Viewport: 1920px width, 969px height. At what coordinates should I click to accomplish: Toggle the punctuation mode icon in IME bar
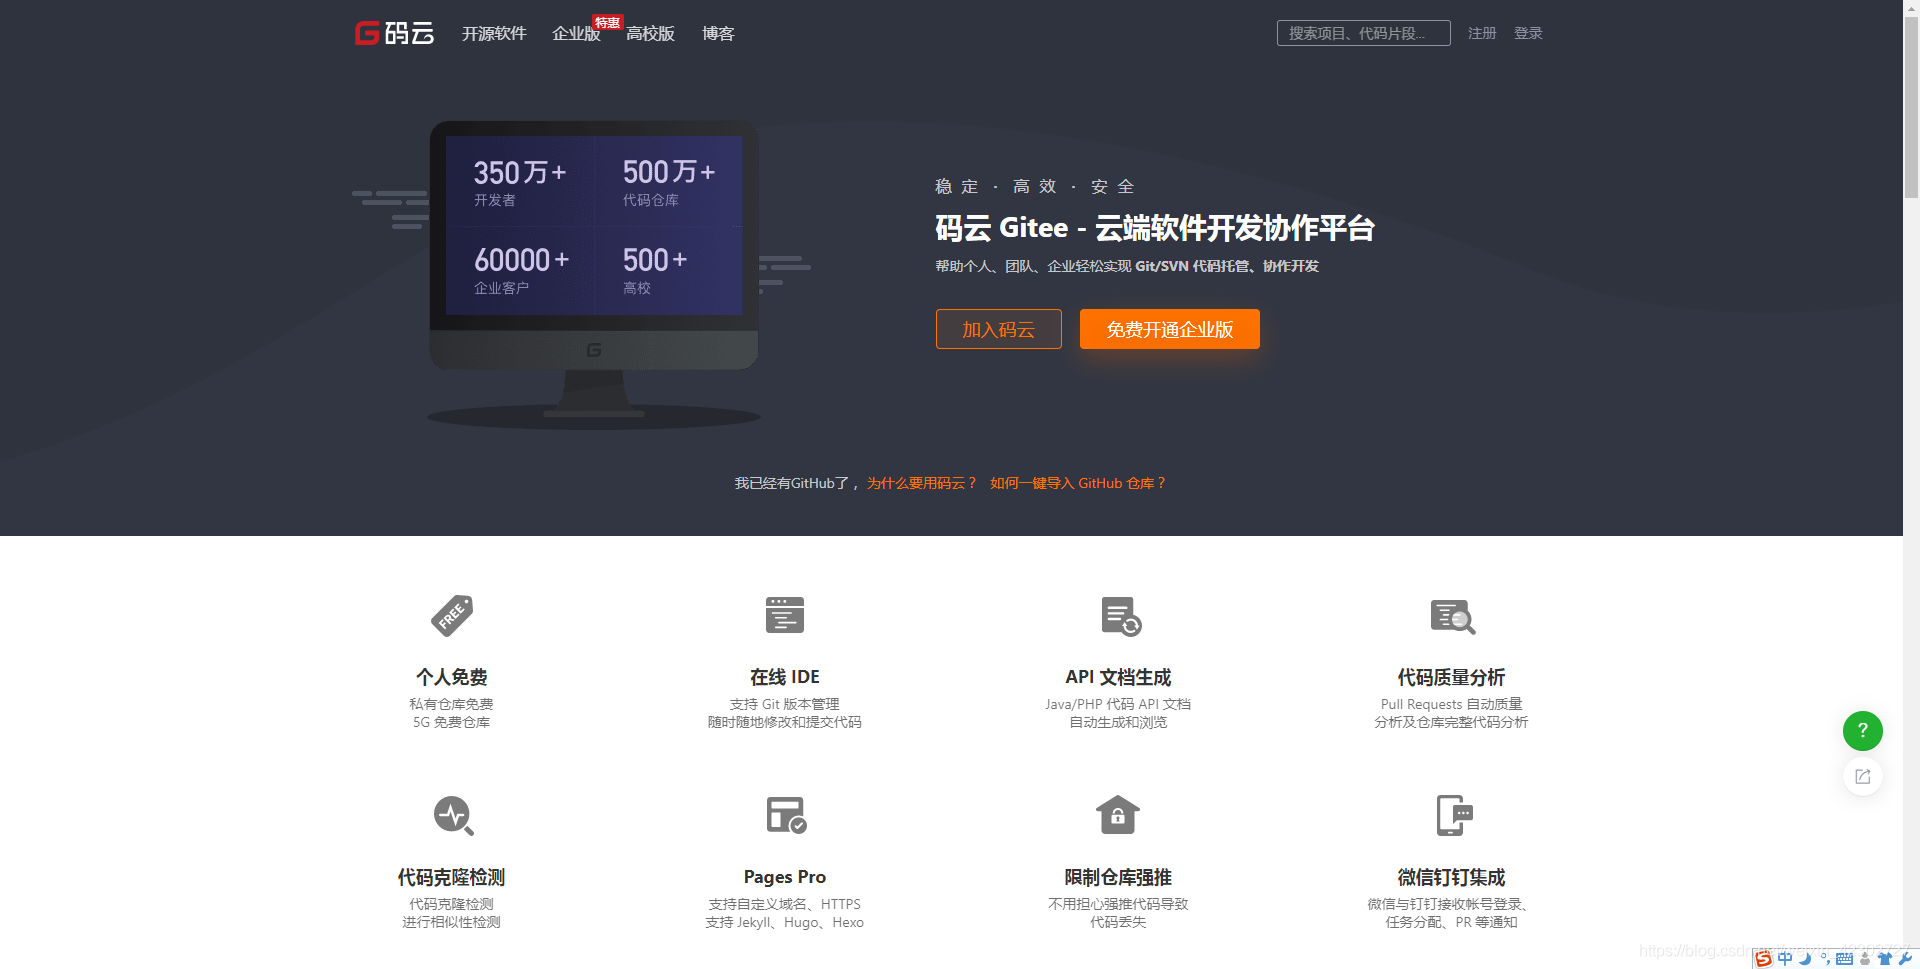[x=1825, y=958]
